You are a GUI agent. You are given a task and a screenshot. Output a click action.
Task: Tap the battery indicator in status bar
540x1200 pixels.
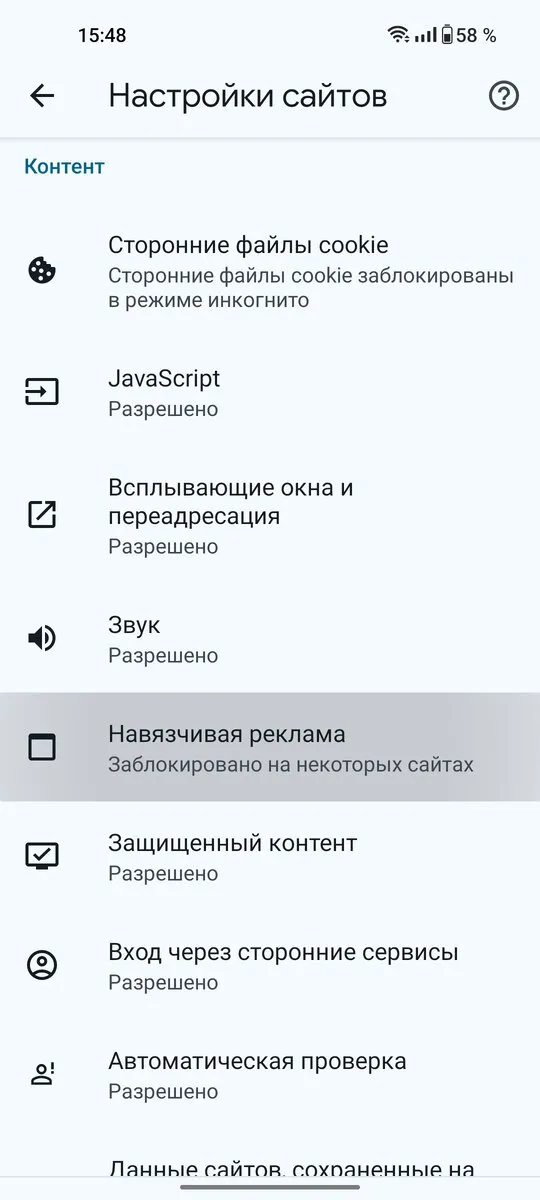tap(447, 35)
